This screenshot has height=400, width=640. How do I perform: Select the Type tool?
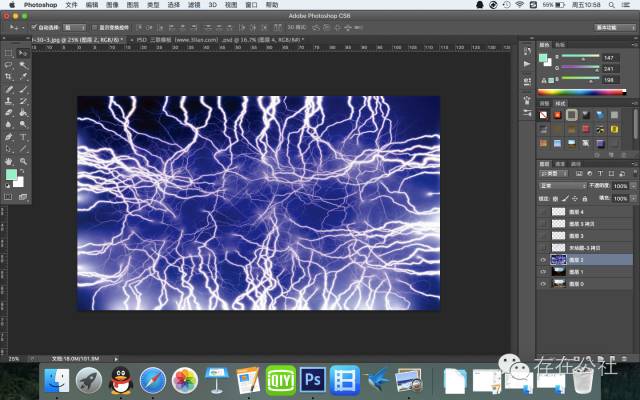(22, 136)
